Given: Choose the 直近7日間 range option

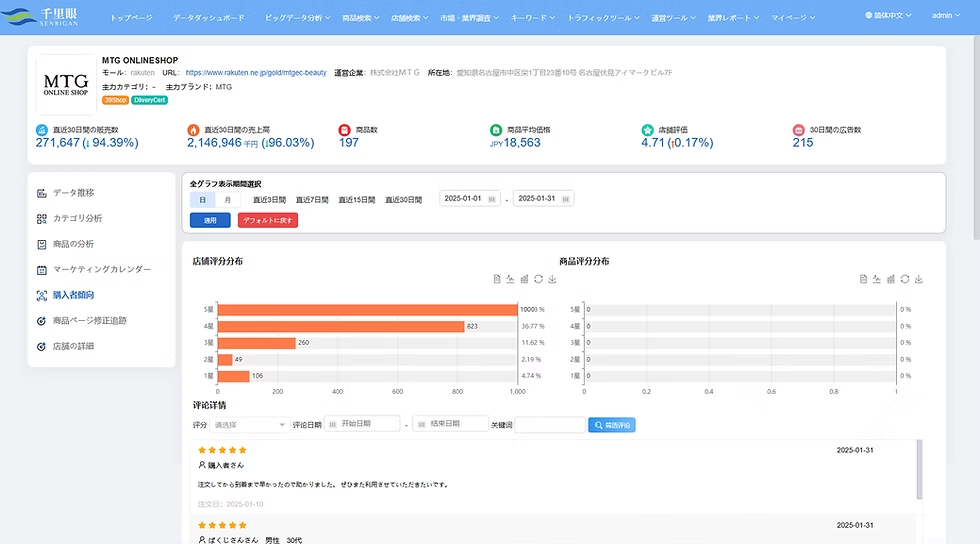Looking at the screenshot, I should coord(312,200).
